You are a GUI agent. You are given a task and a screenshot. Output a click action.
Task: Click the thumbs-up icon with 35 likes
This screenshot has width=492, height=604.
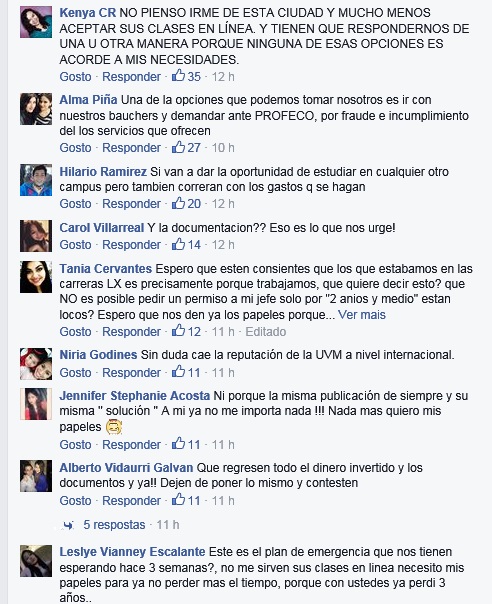[178, 76]
